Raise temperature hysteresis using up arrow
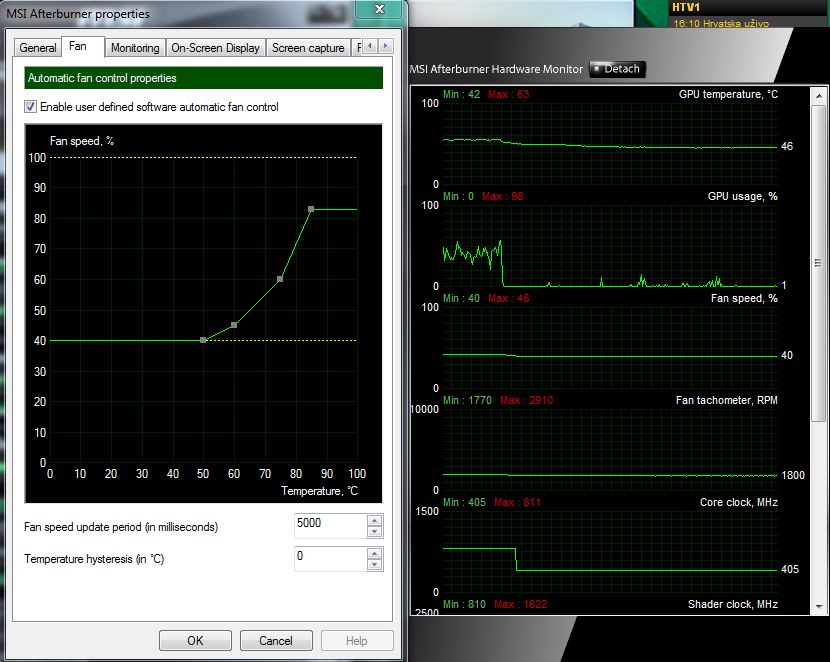 374,553
